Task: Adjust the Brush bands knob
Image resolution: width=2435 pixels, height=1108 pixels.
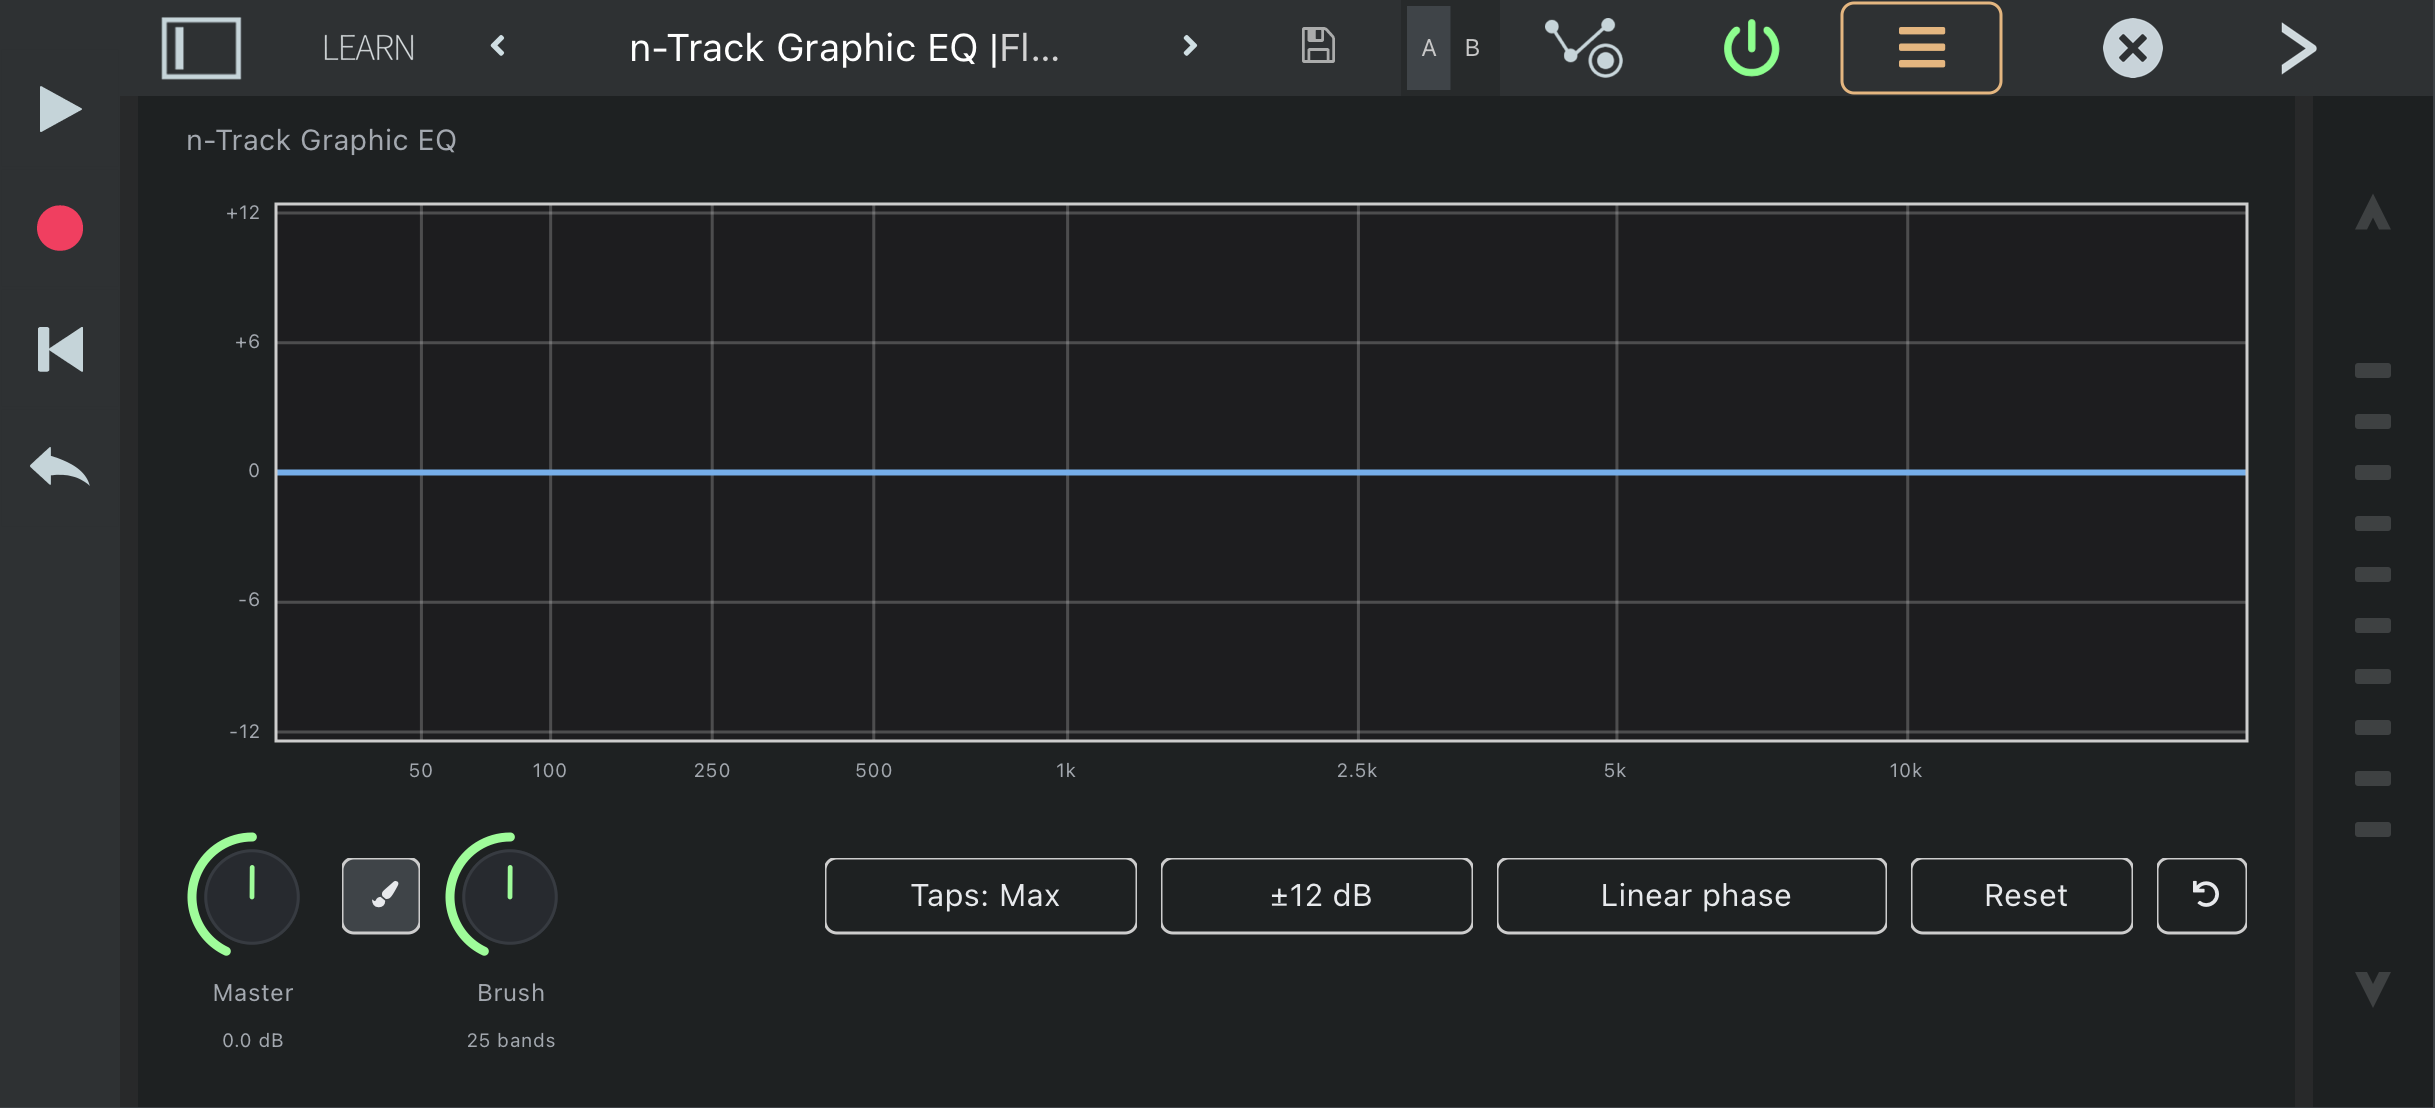Action: [508, 895]
